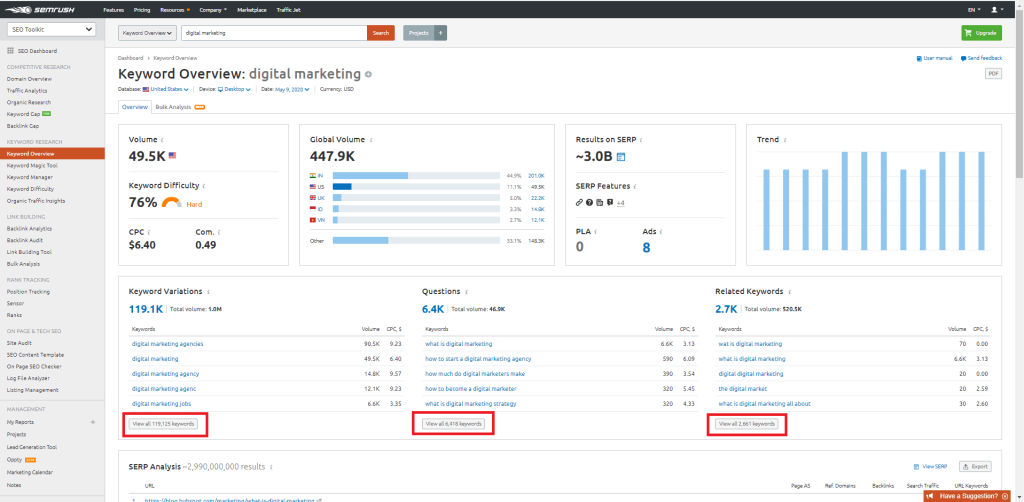
Task: Click View all 6,418 keywords button
Action: tap(454, 424)
